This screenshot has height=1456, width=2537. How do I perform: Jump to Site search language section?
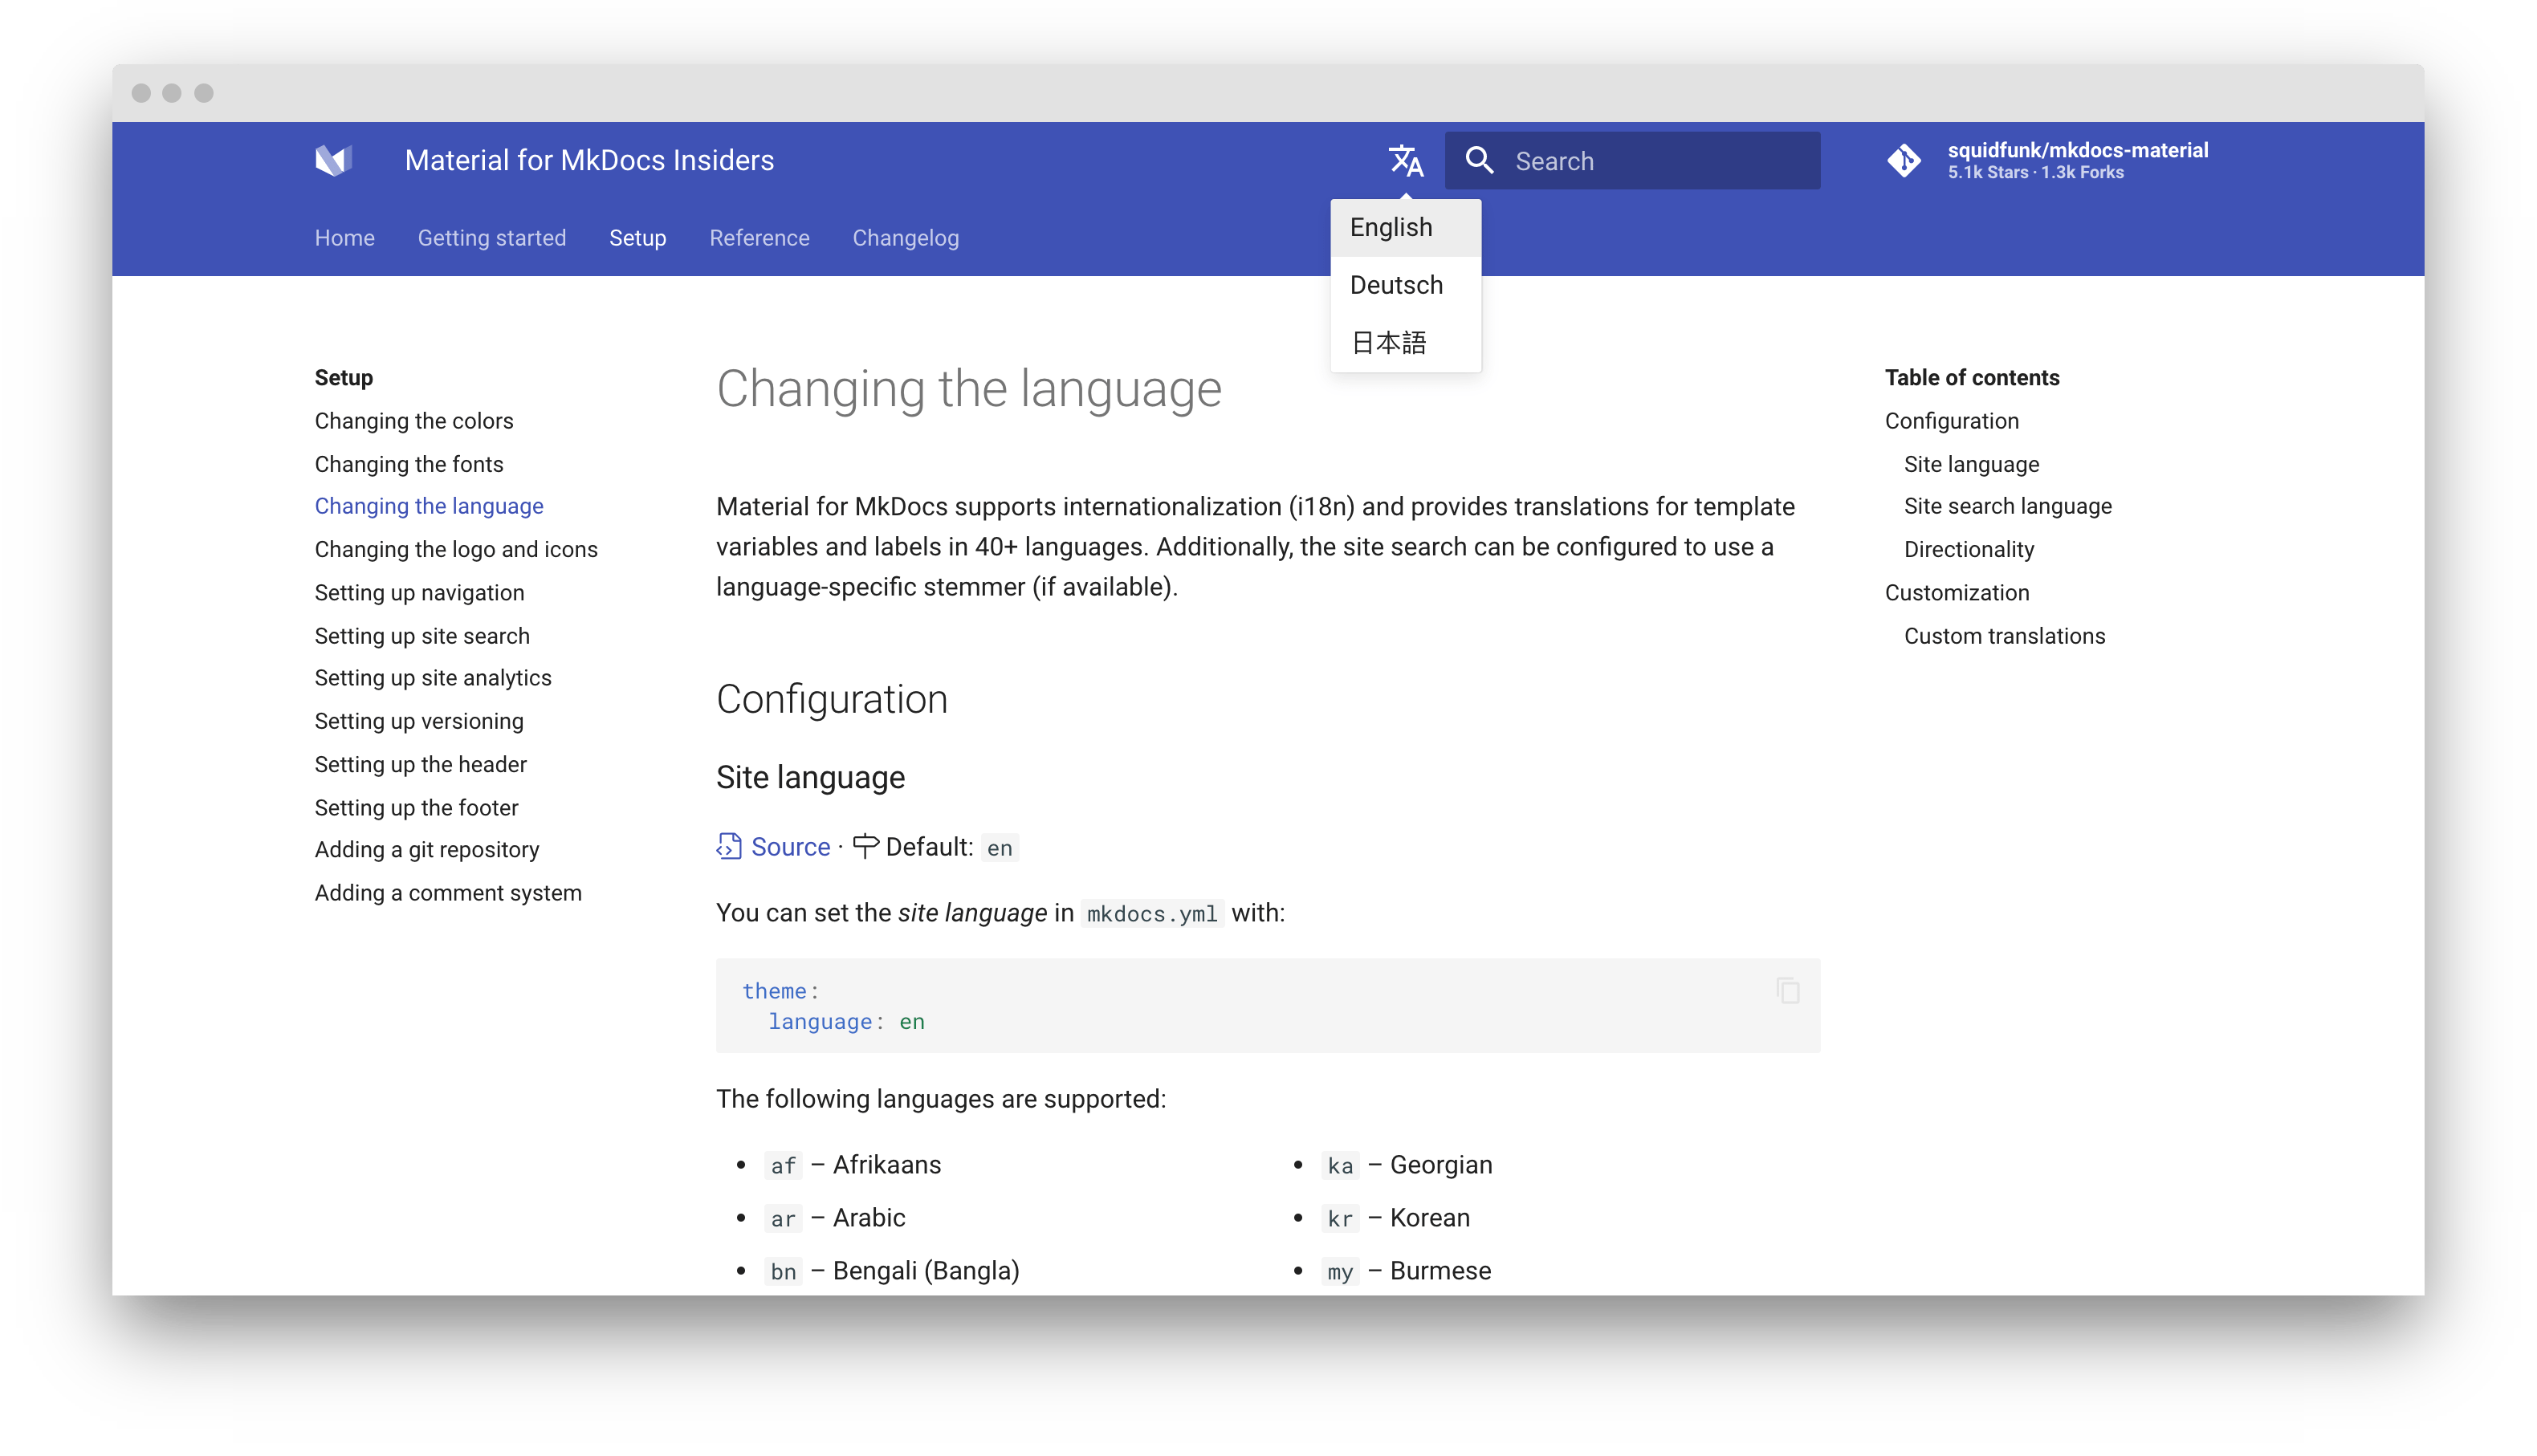point(2008,506)
